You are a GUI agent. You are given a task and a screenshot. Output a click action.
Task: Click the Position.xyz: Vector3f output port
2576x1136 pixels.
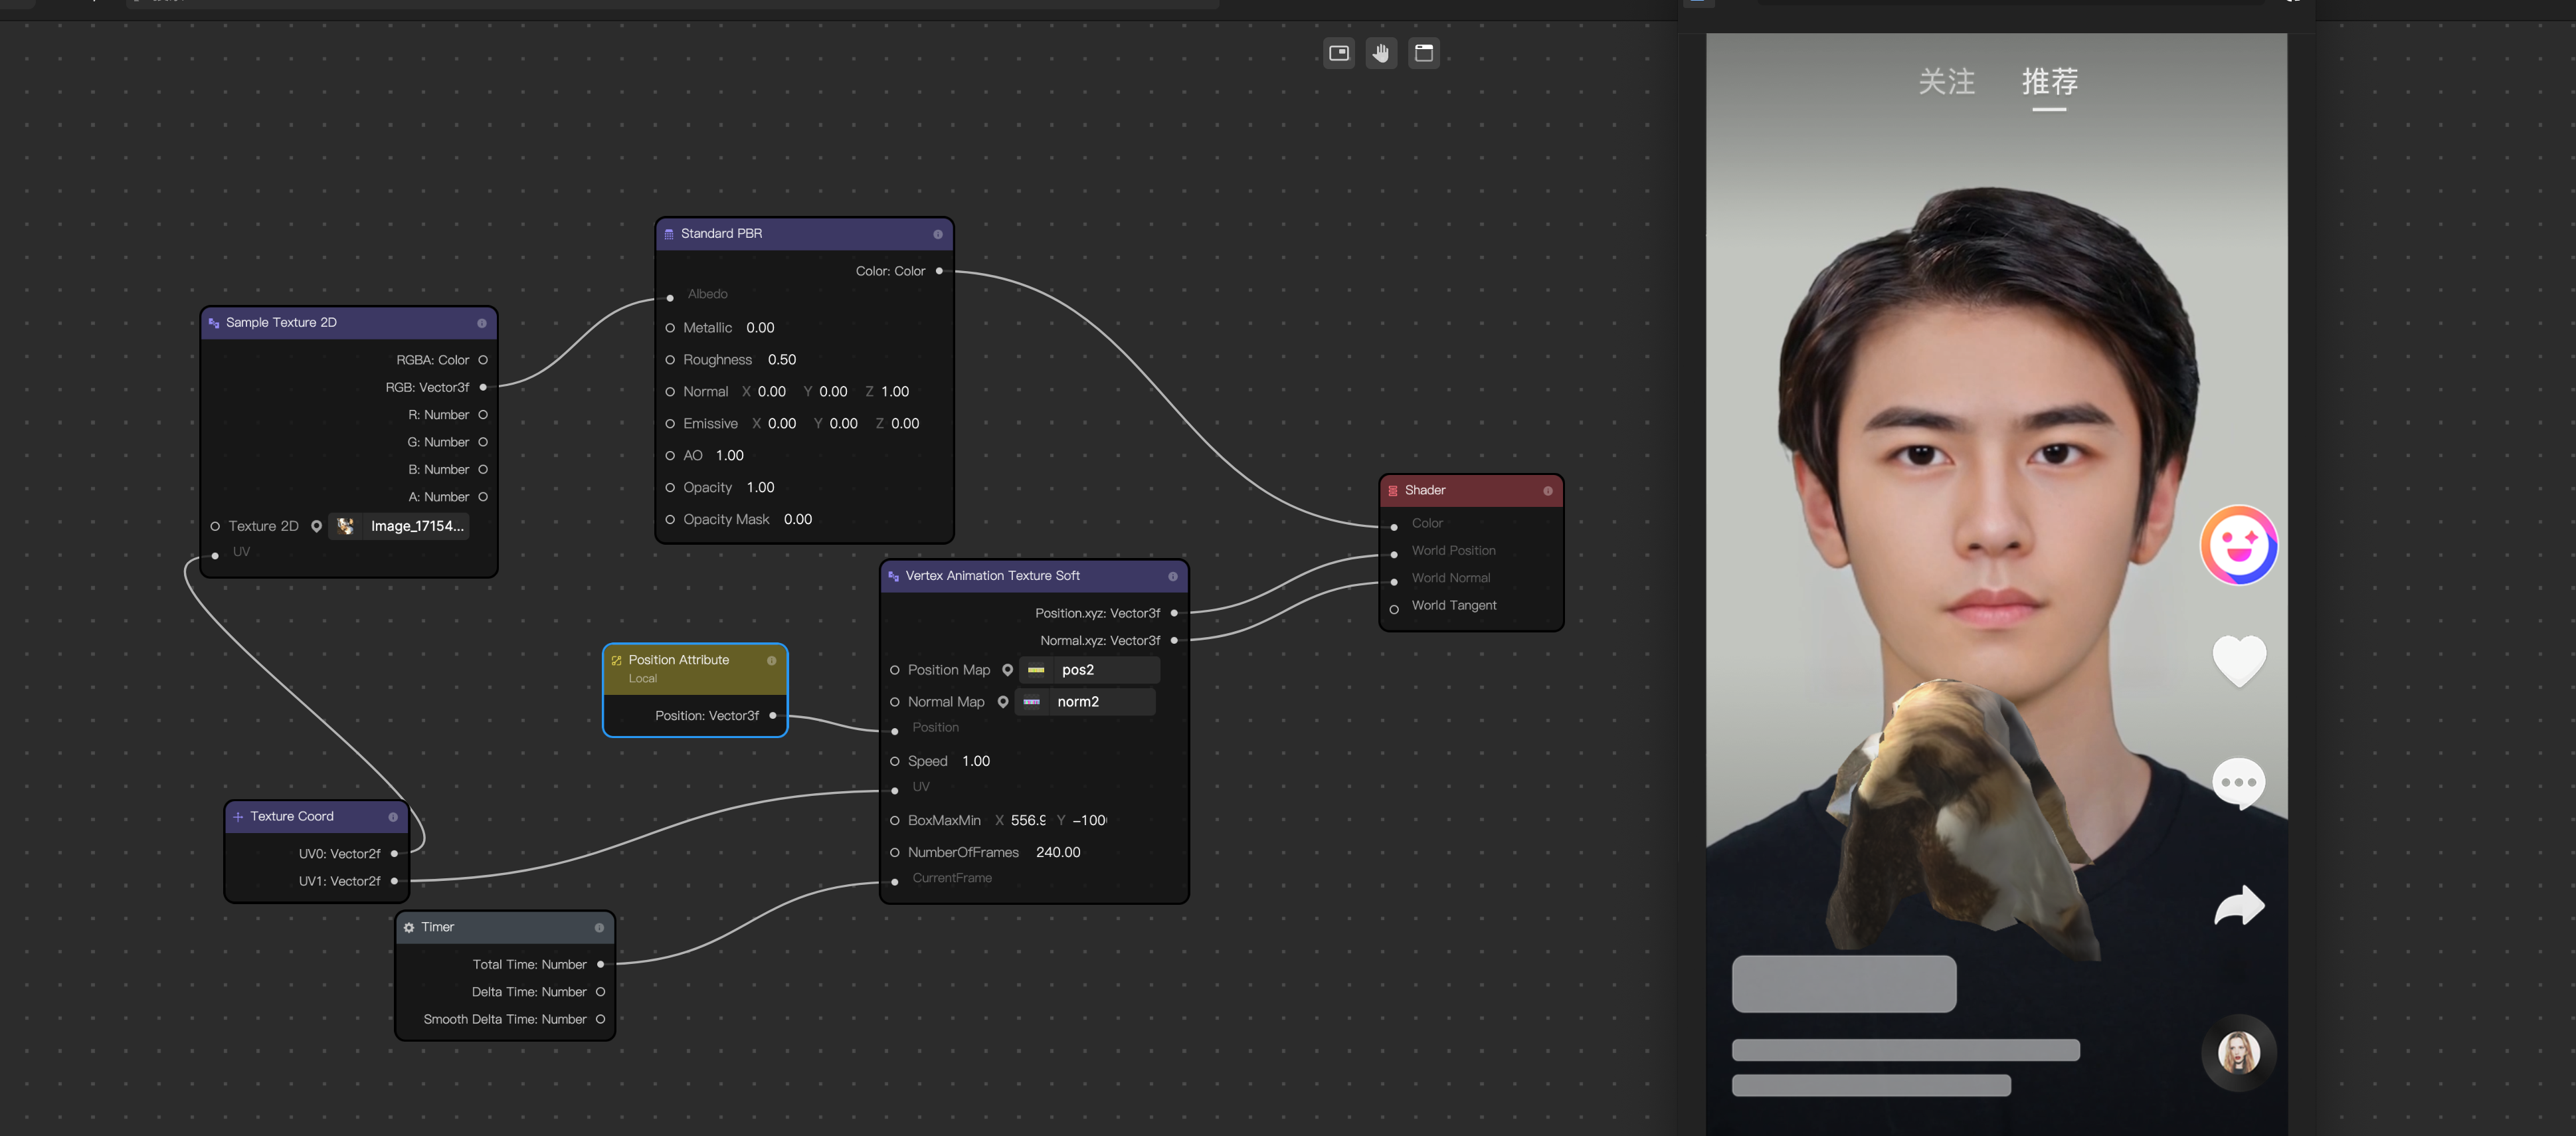1174,613
